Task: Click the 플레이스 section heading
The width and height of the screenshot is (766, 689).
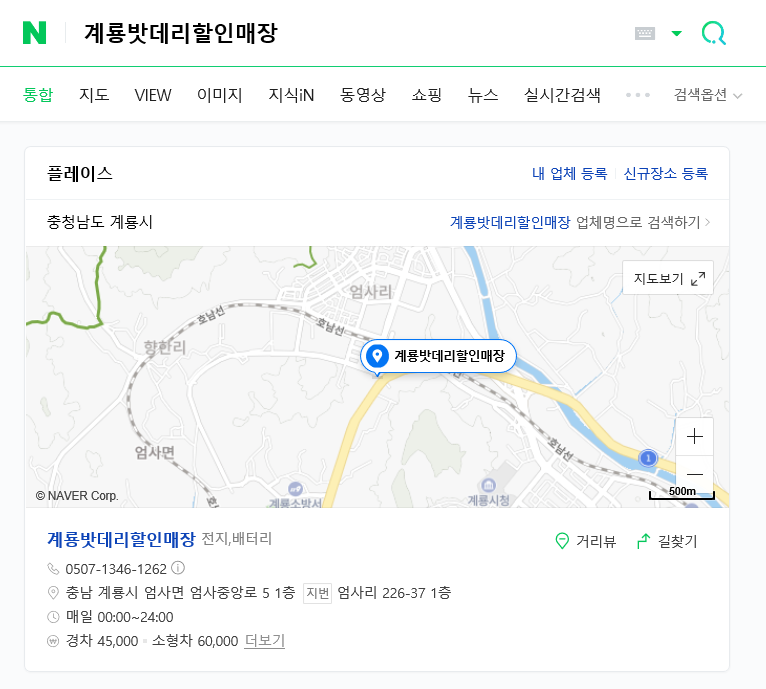Action: pos(80,173)
